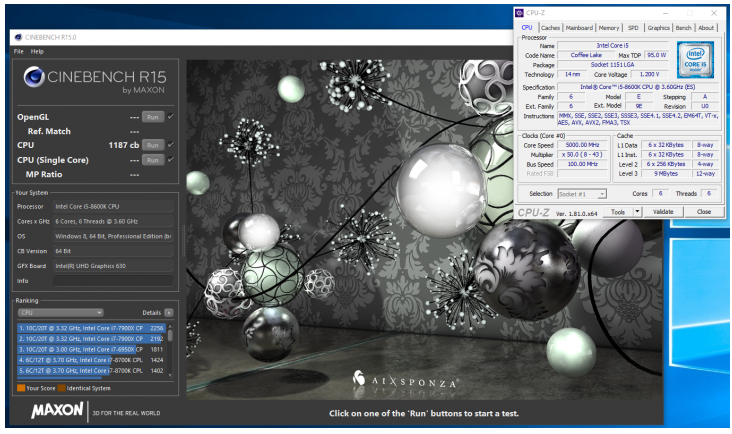Screen dimensions: 732x434
Task: Open the File menu in Cinebench
Action: (18, 51)
